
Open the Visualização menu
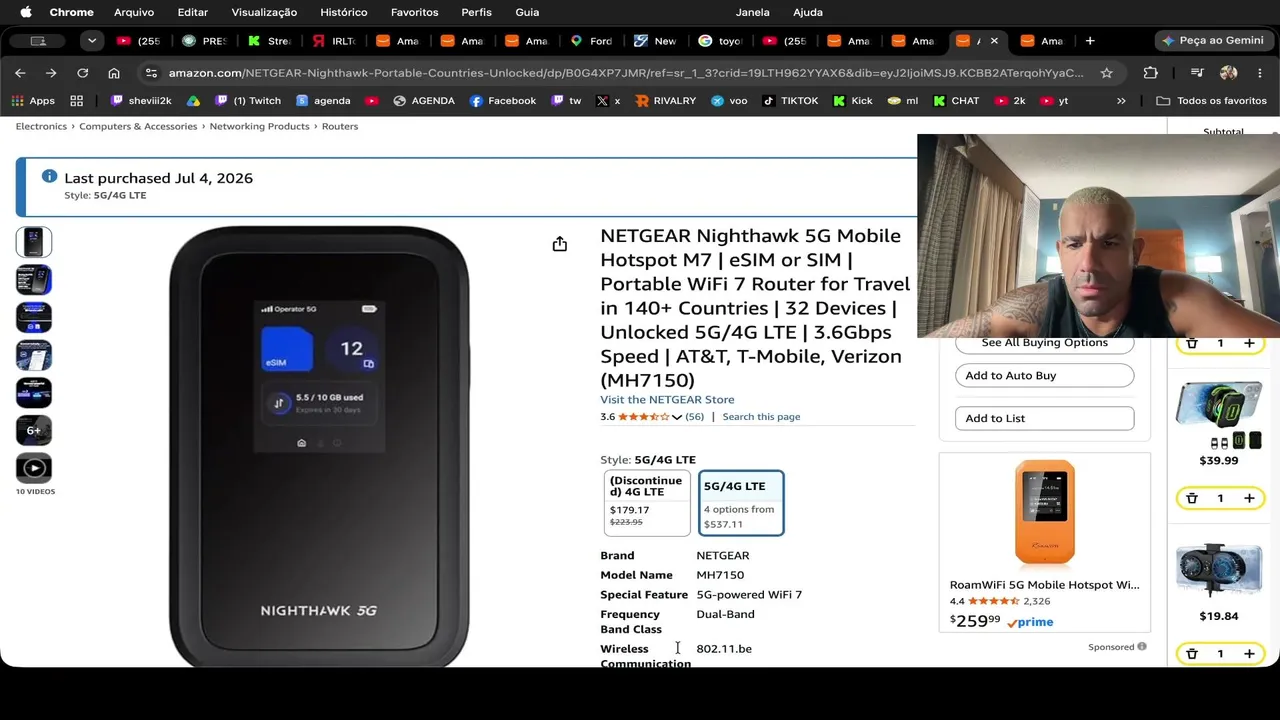pyautogui.click(x=264, y=12)
